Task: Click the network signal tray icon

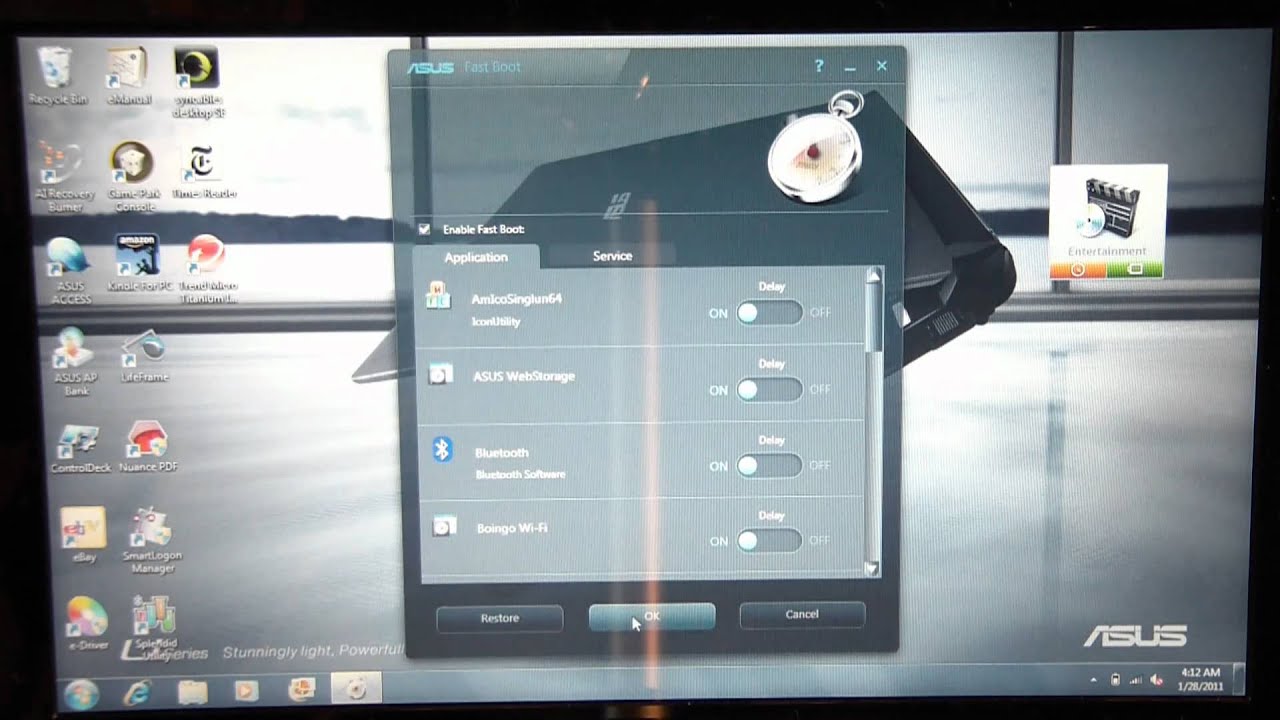Action: coord(1136,680)
